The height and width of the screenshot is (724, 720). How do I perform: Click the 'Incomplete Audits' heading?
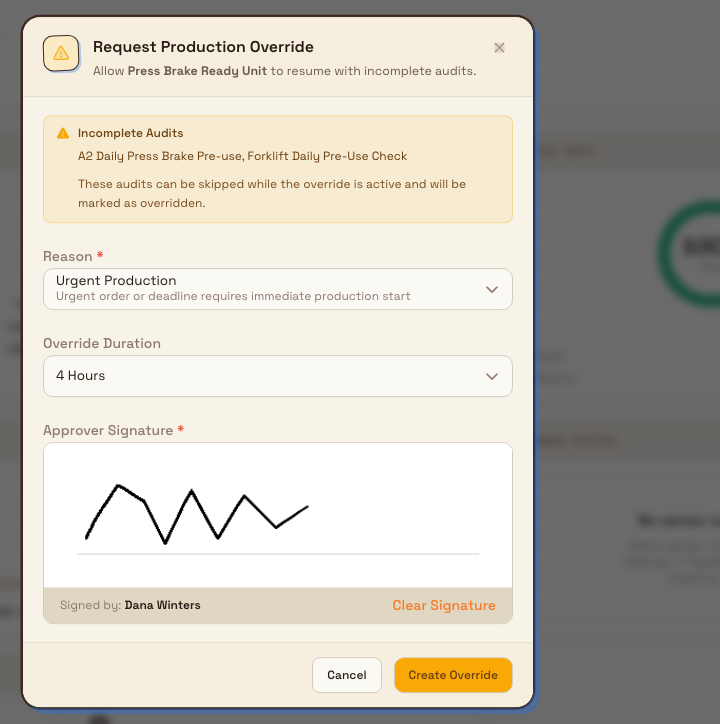[130, 133]
